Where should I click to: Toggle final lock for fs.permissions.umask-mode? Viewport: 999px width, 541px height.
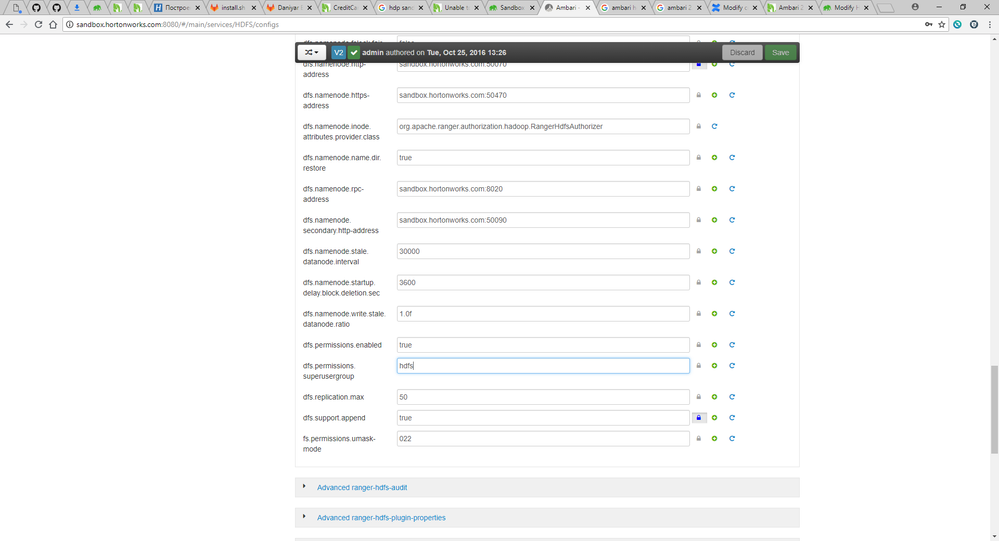698,438
